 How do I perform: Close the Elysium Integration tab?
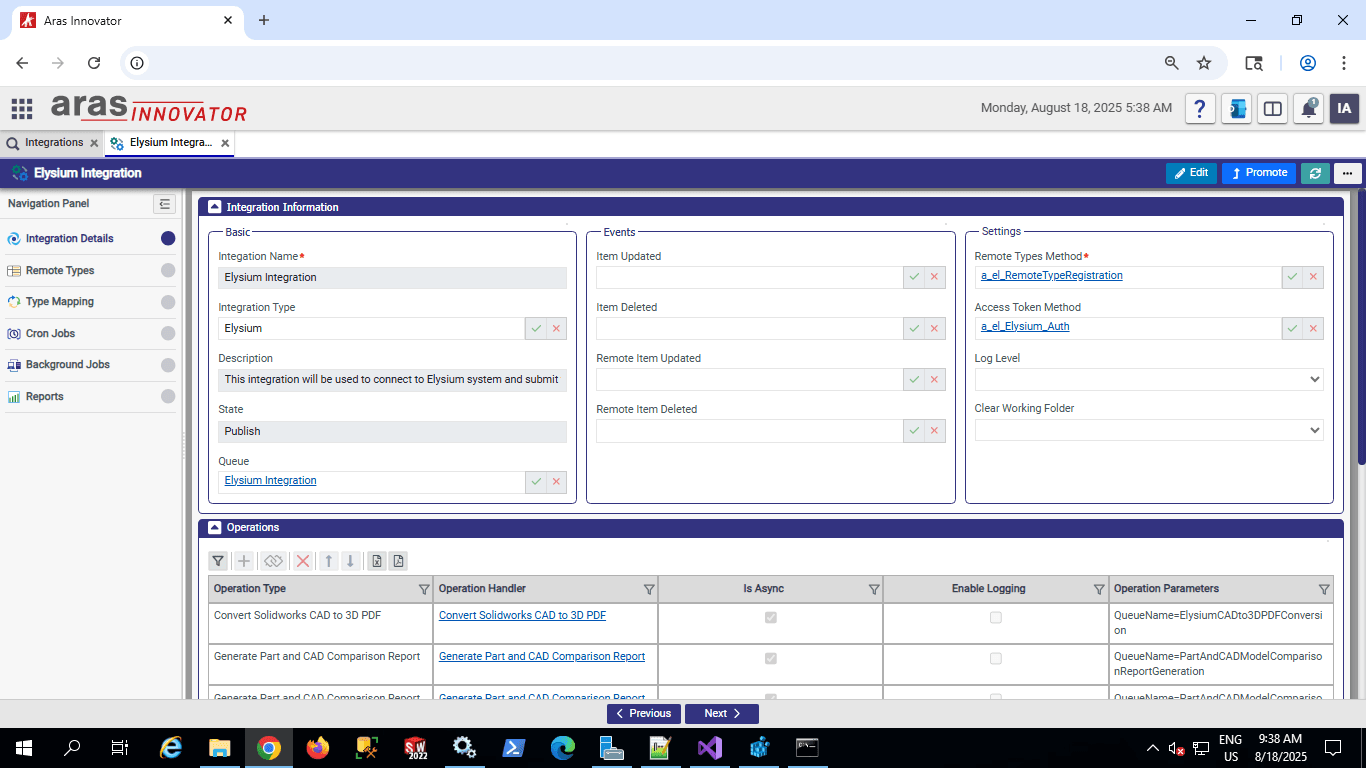click(225, 143)
